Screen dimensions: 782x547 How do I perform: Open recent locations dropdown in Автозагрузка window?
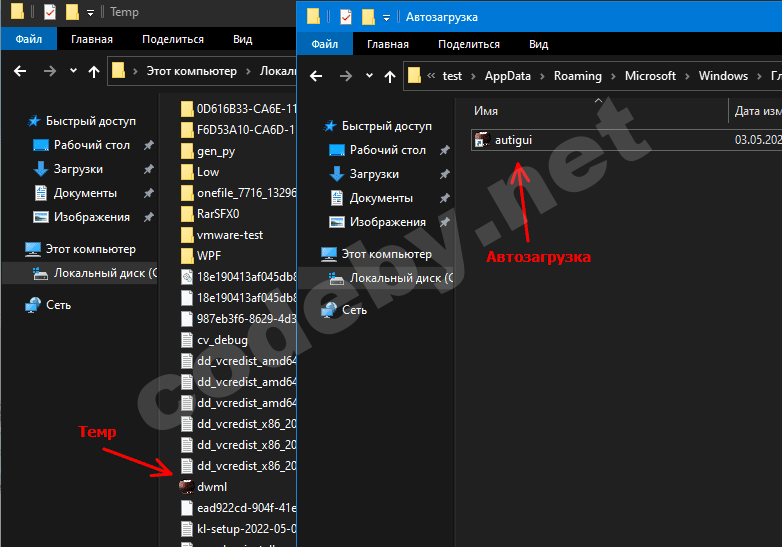coord(369,76)
